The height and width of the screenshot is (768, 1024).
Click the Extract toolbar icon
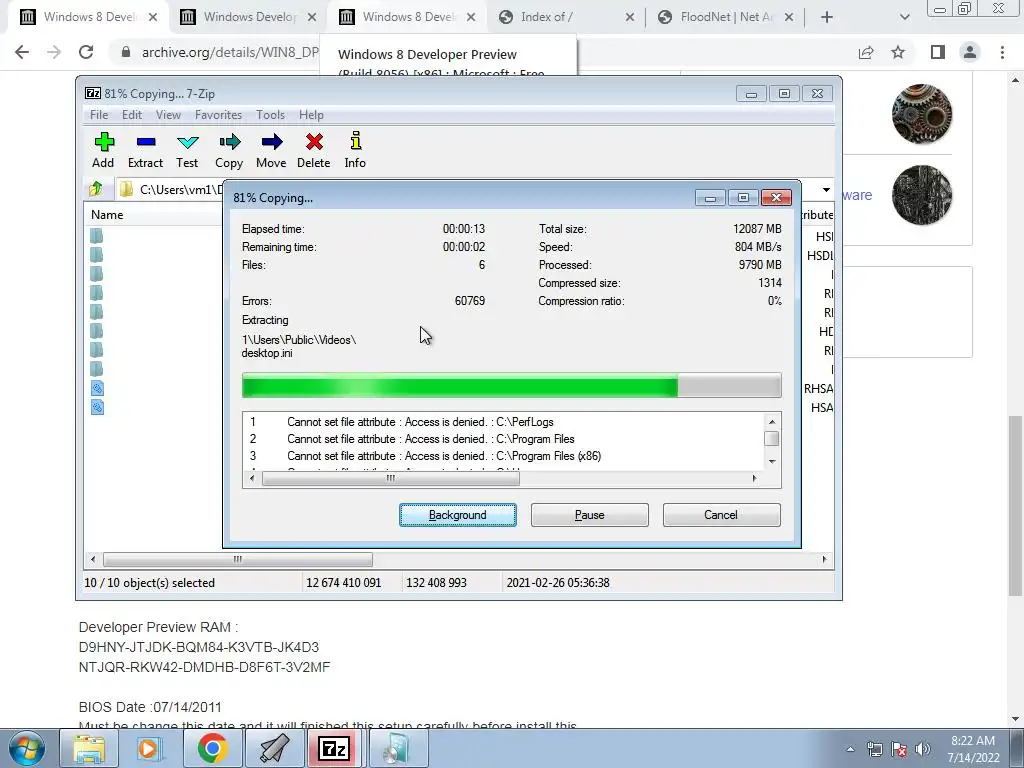point(145,150)
